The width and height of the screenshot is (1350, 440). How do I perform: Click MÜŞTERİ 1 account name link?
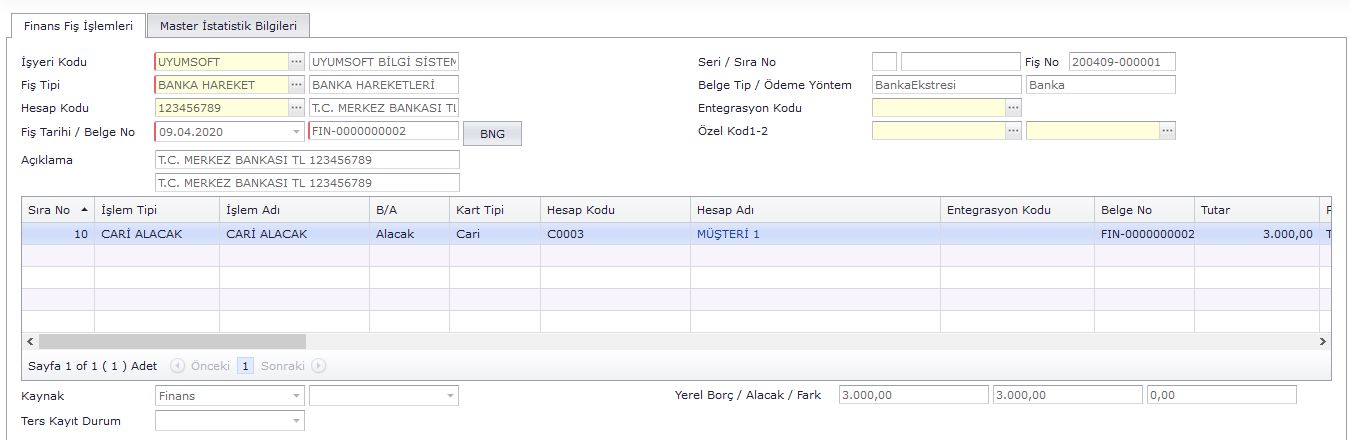[x=728, y=234]
